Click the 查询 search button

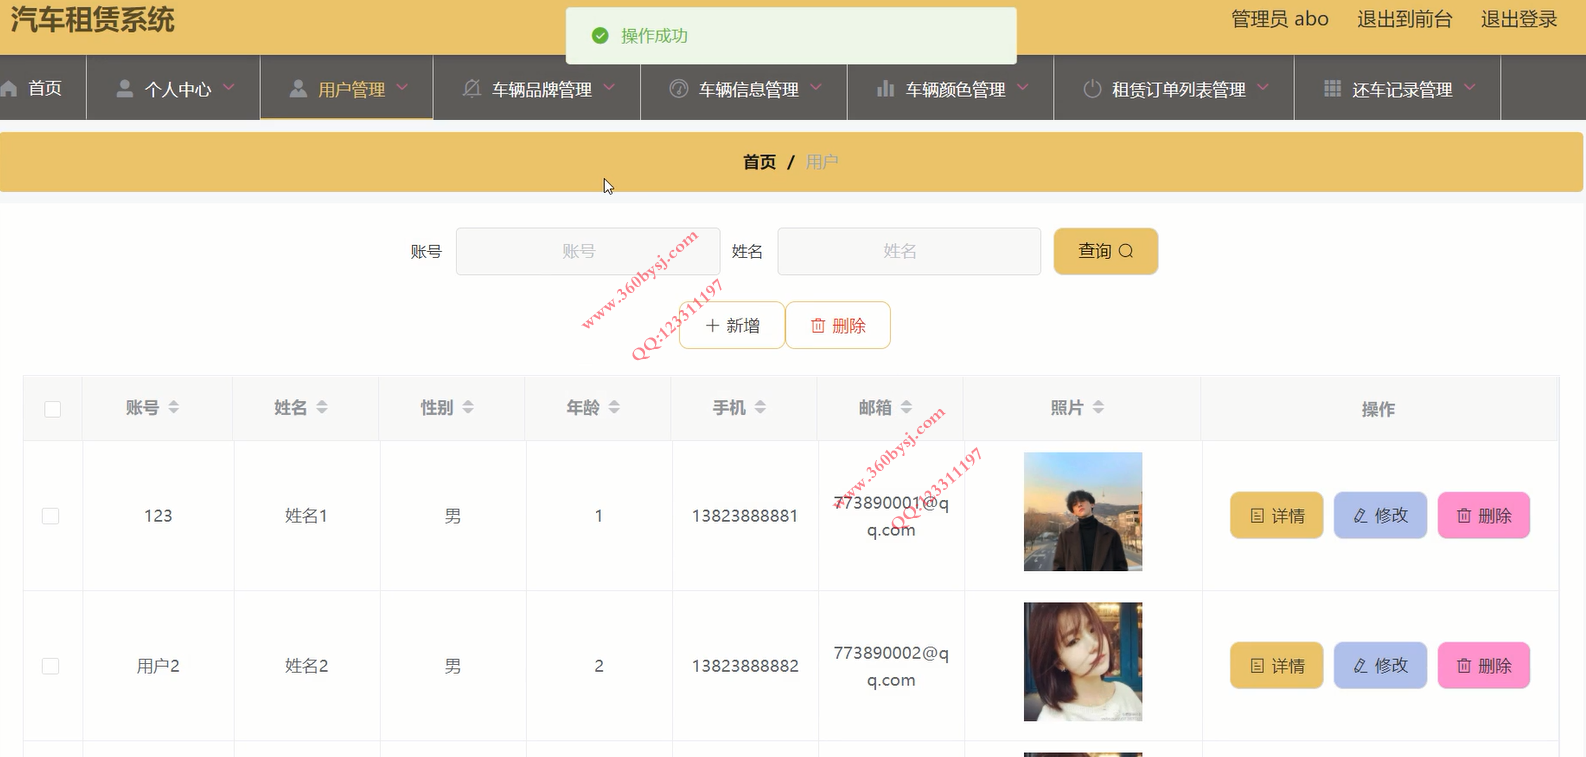(1106, 251)
